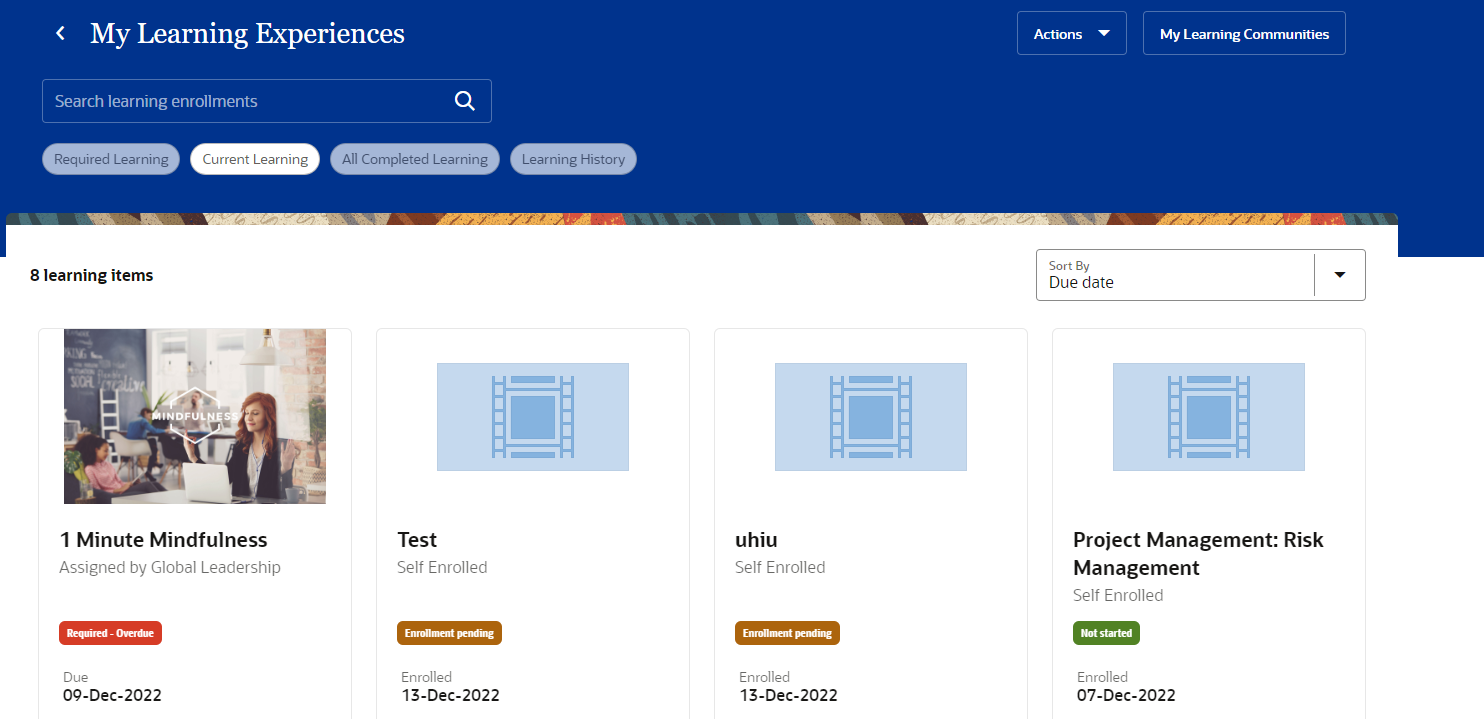
Task: Open the uhiu course title
Action: coord(756,540)
